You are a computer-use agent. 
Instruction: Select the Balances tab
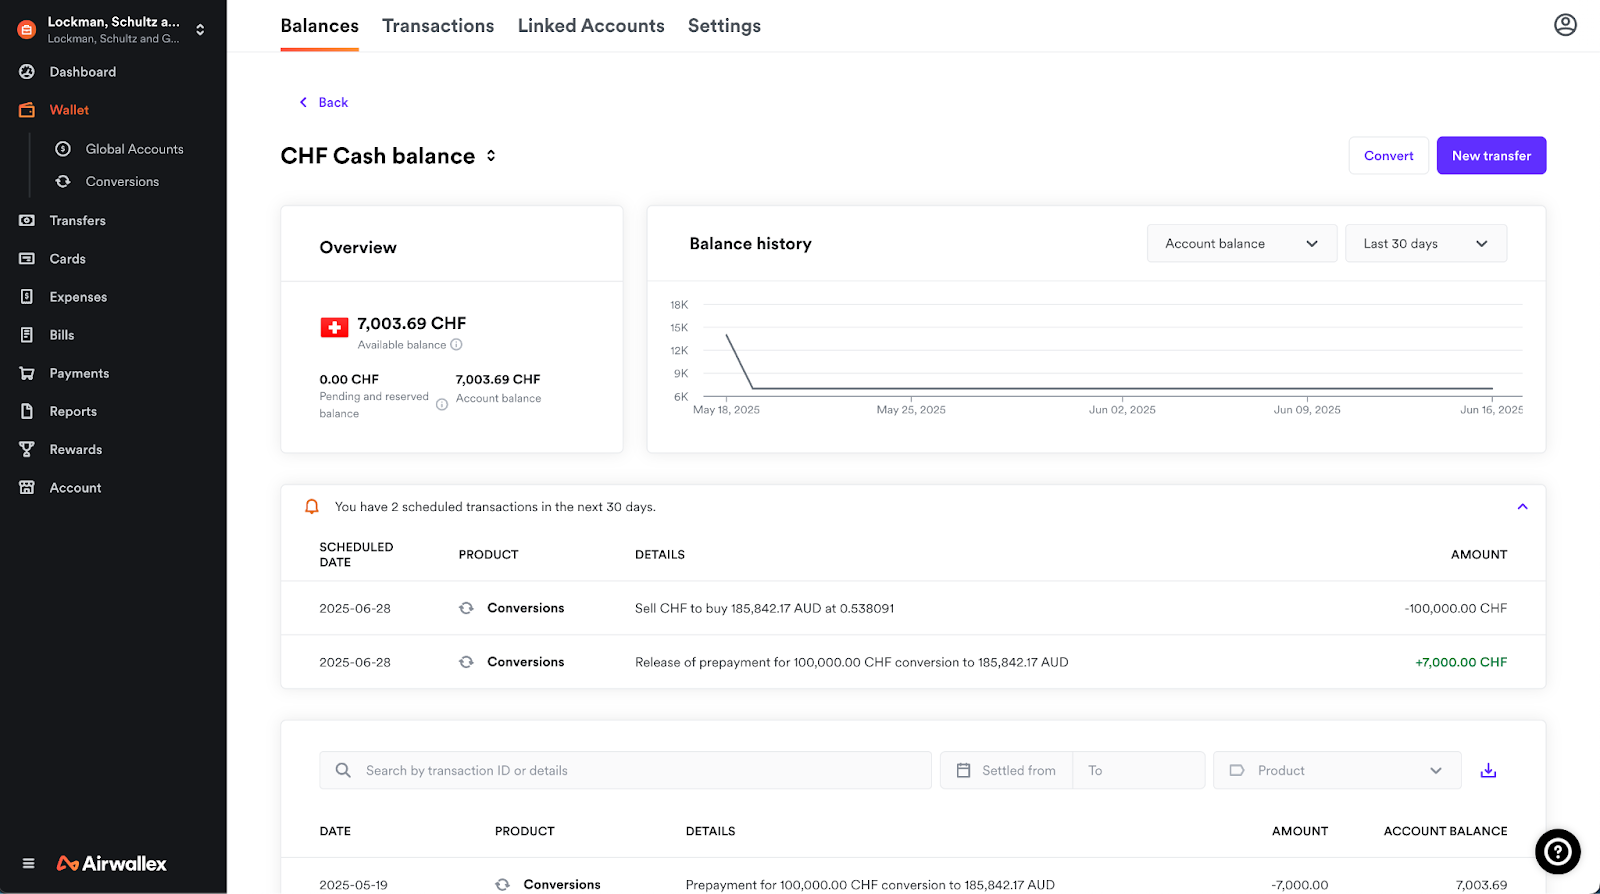[x=319, y=26]
